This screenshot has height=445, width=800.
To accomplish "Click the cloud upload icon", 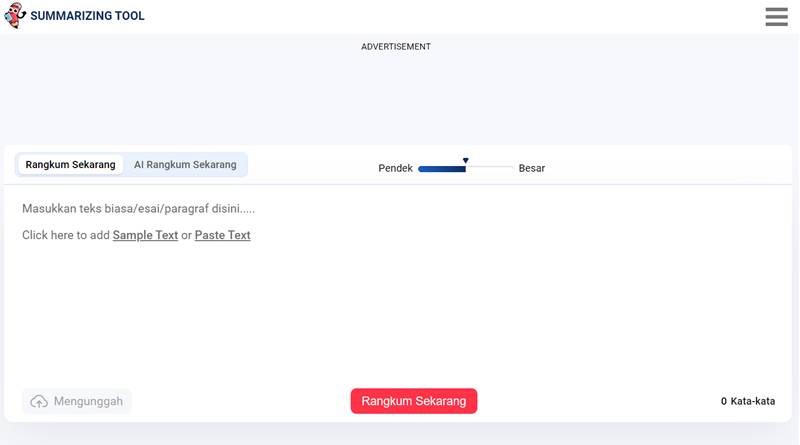I will pos(39,402).
